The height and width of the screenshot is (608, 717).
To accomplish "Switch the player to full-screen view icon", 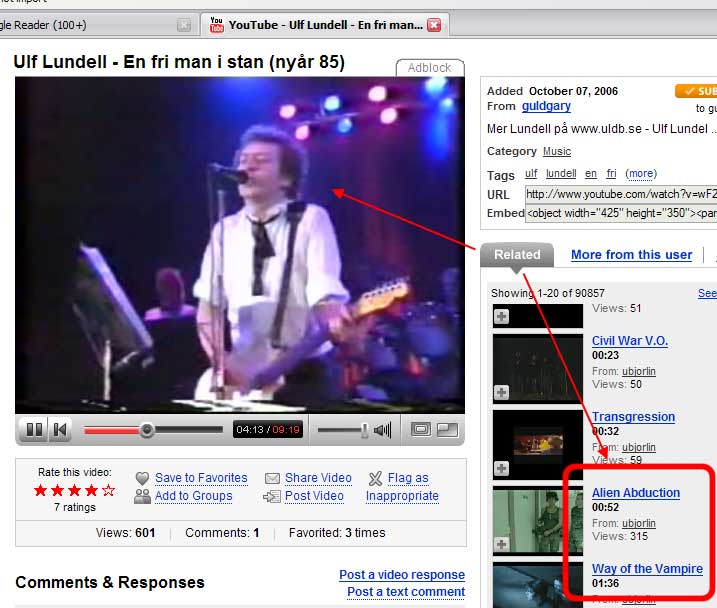I will coord(447,429).
